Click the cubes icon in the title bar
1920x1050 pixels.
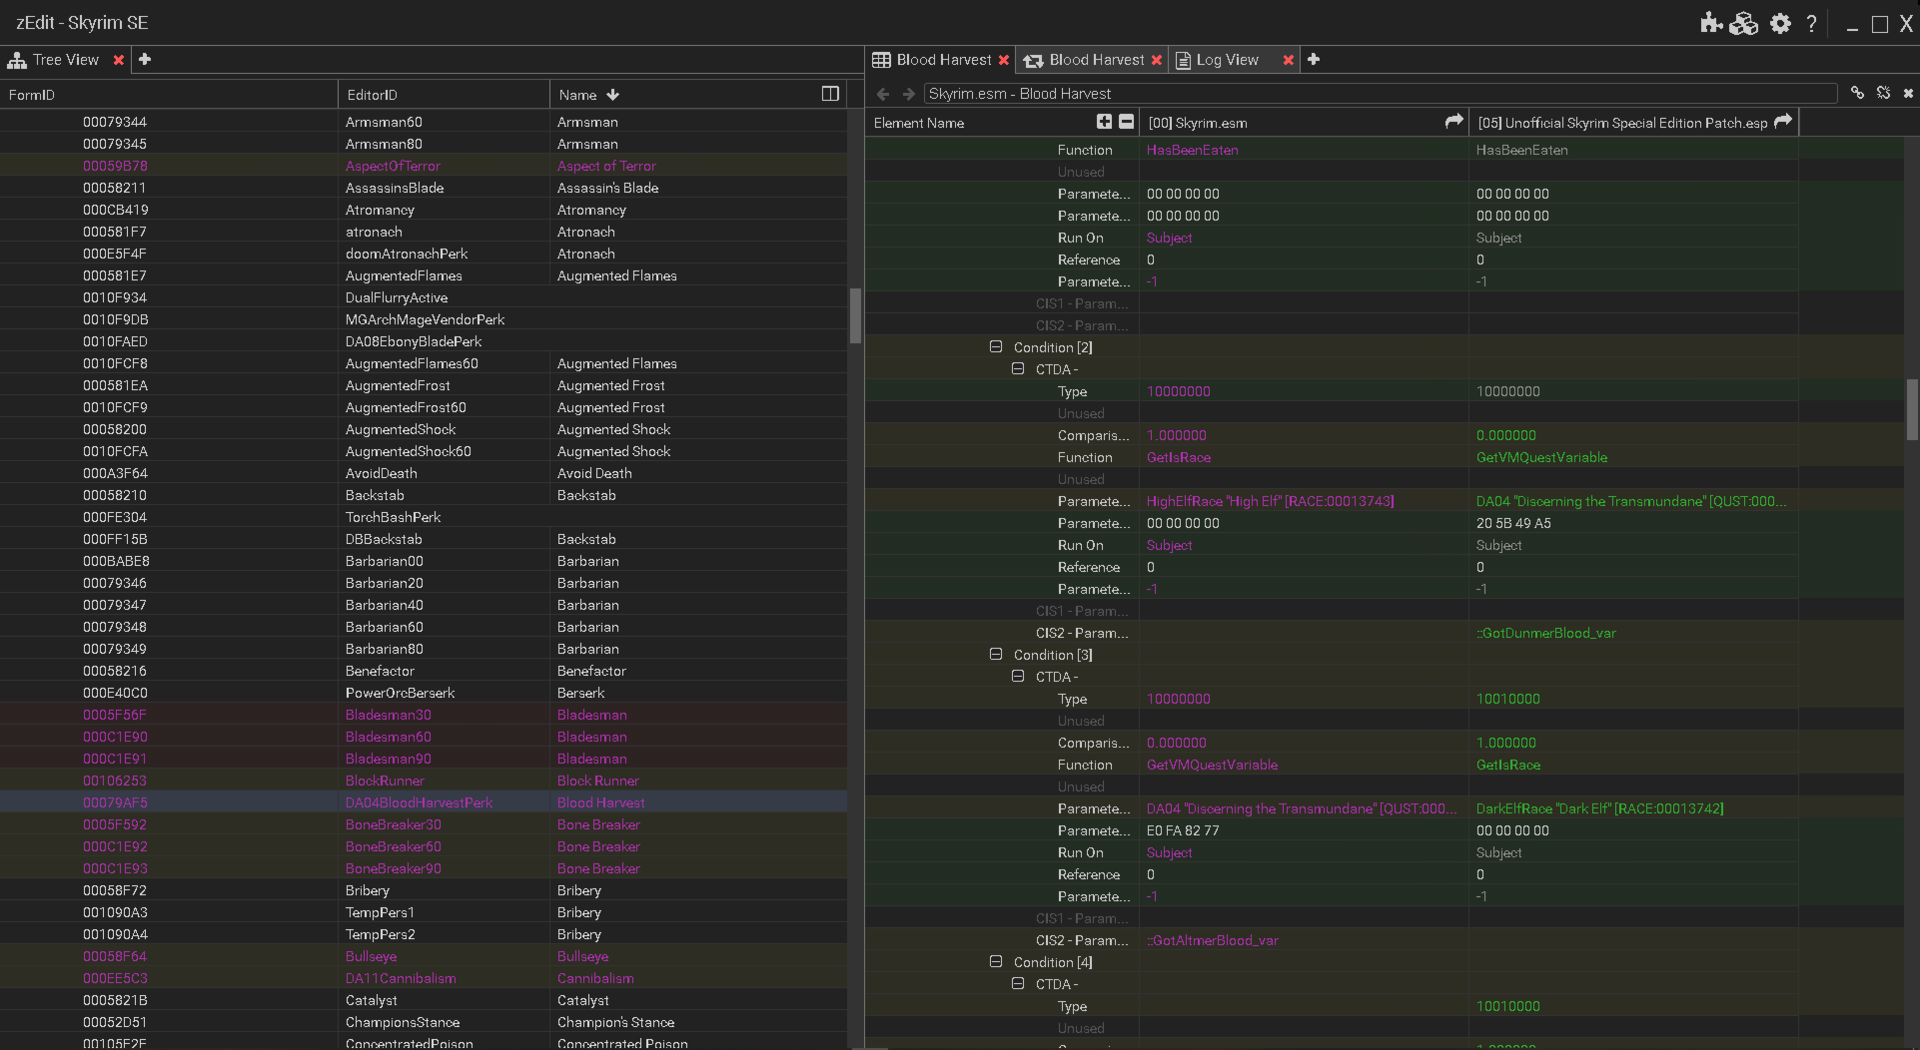(x=1744, y=23)
